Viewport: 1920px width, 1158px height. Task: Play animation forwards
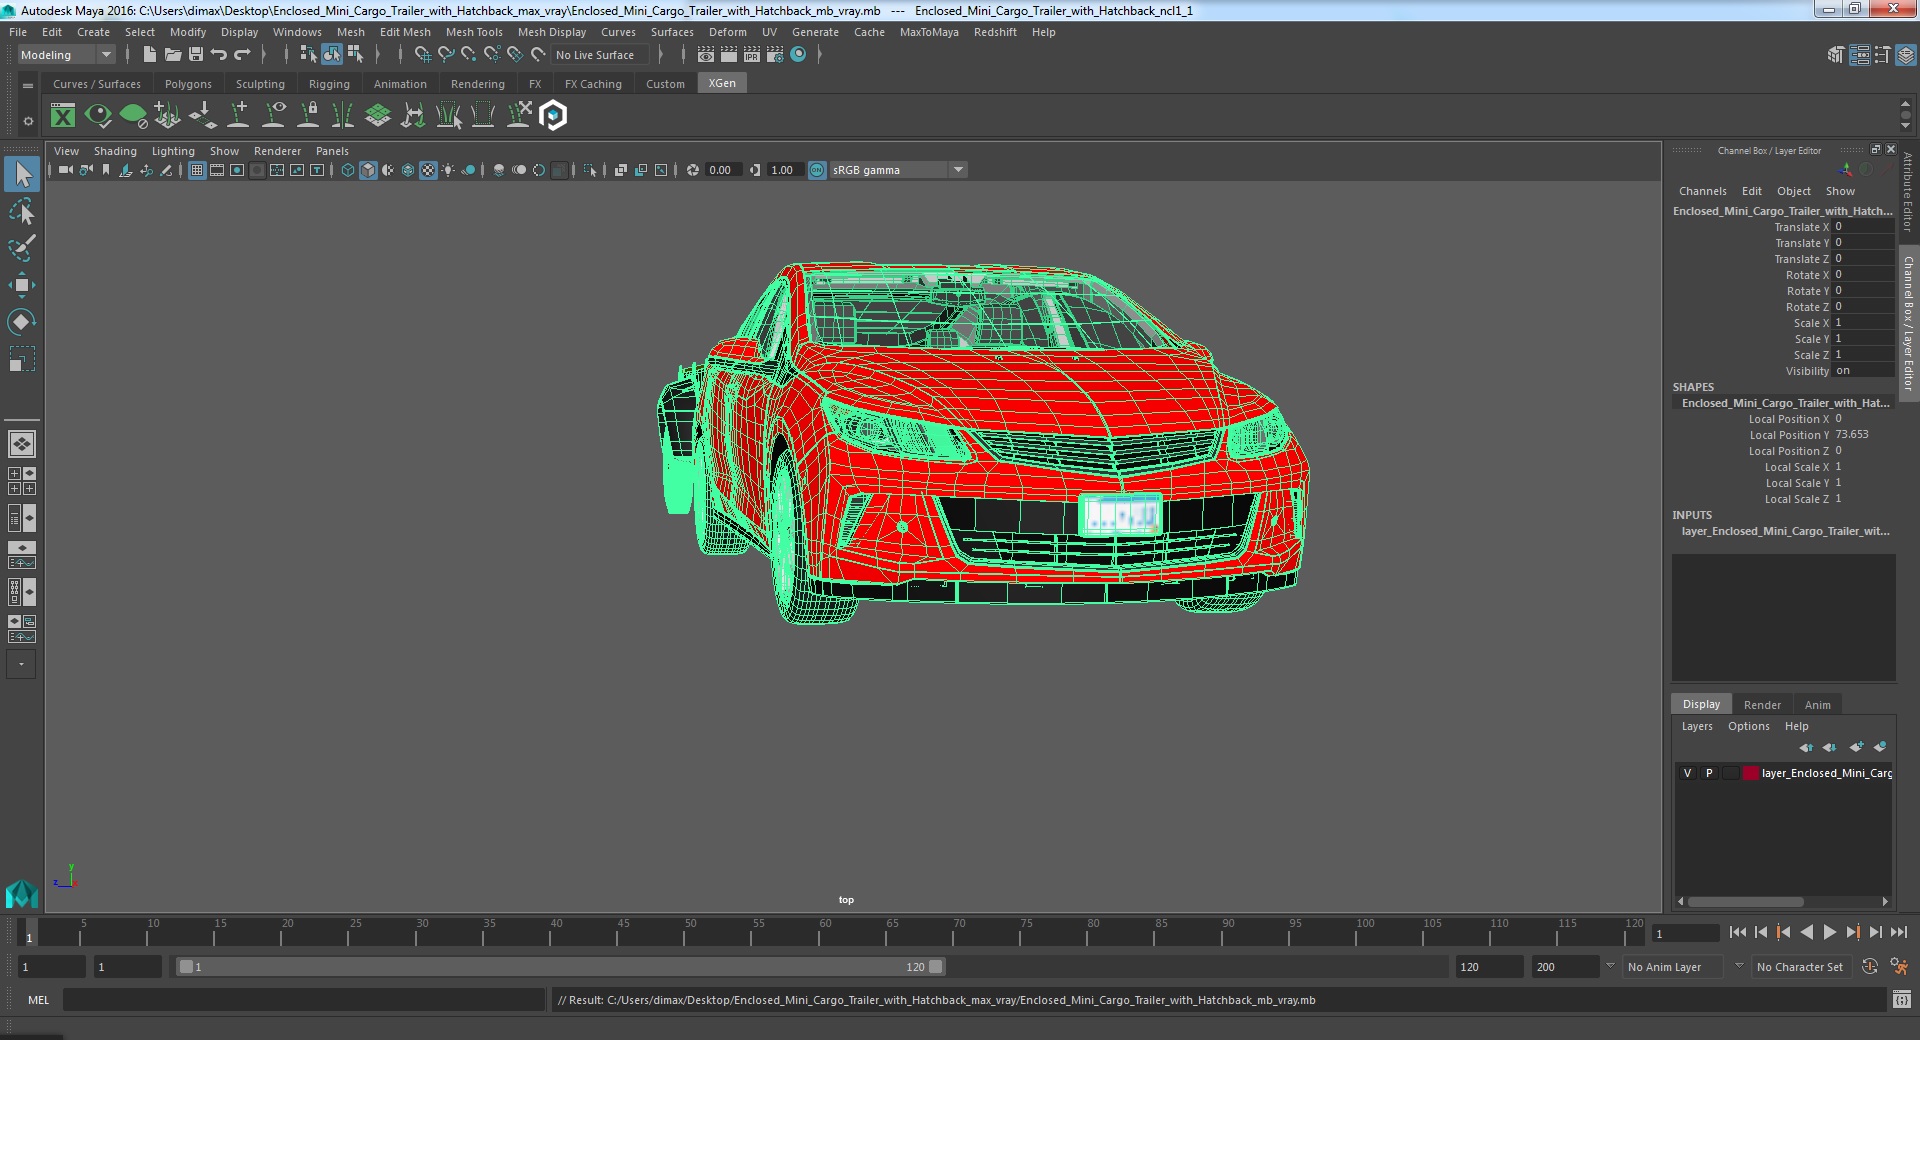tap(1829, 933)
